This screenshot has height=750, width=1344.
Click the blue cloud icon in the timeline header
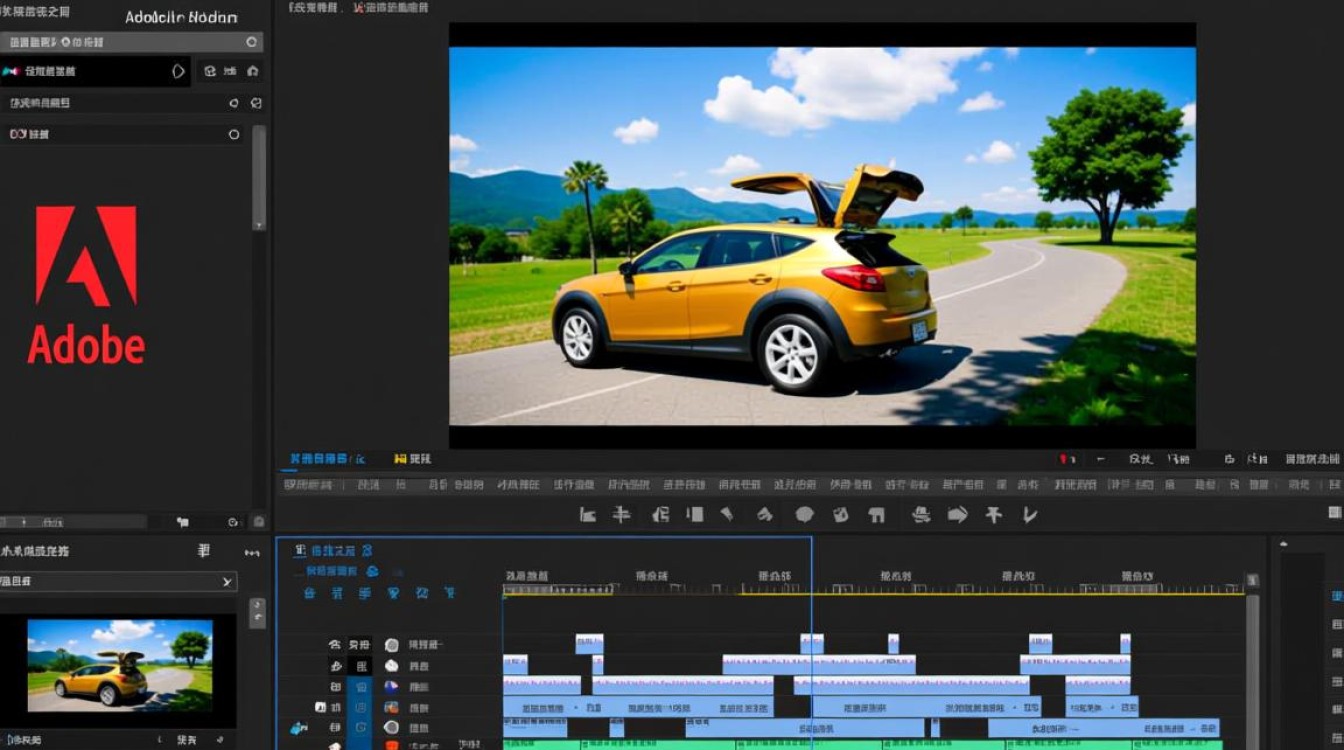[x=372, y=571]
